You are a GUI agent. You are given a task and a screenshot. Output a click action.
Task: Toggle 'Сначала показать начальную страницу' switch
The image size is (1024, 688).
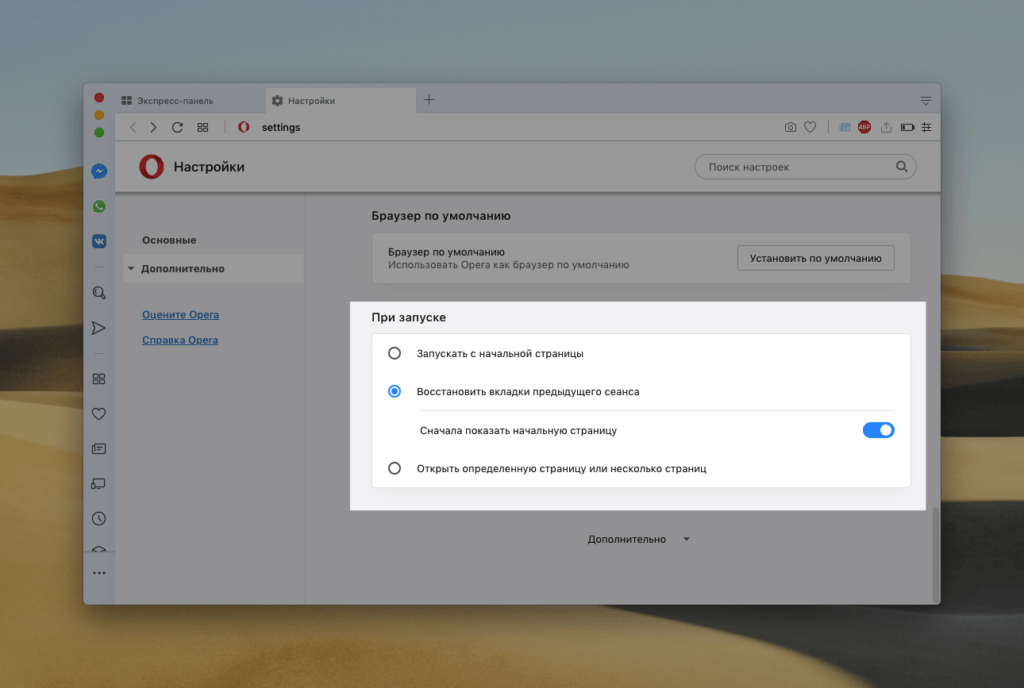tap(878, 430)
